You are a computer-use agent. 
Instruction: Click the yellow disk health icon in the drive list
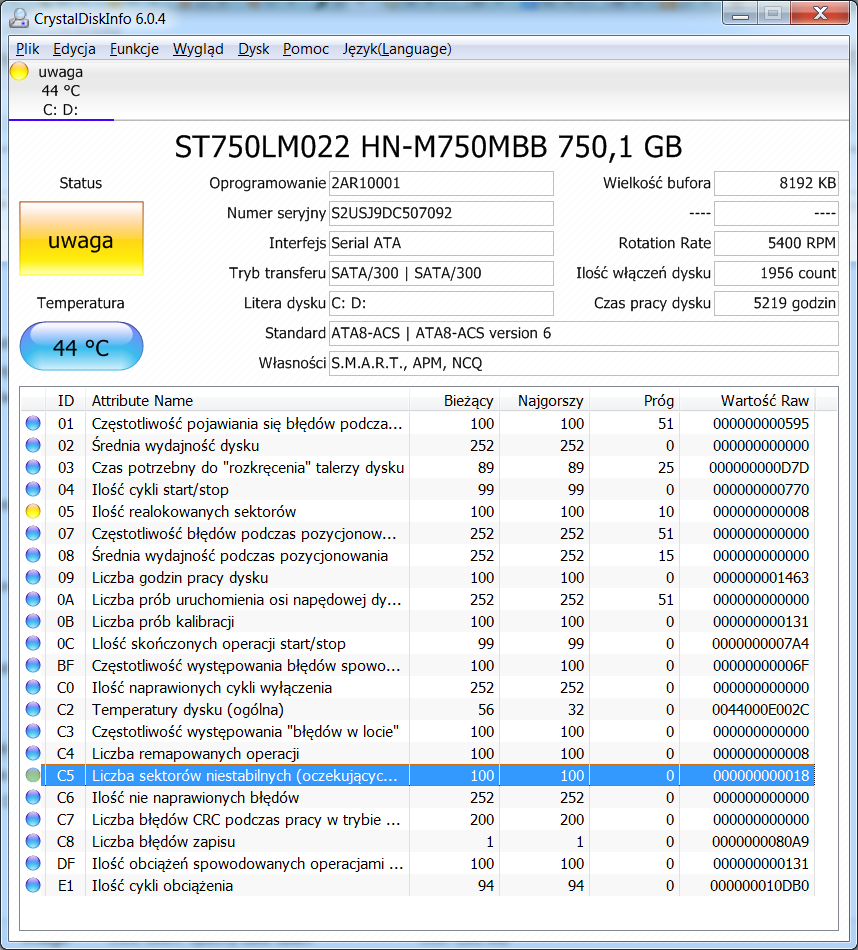tap(19, 71)
